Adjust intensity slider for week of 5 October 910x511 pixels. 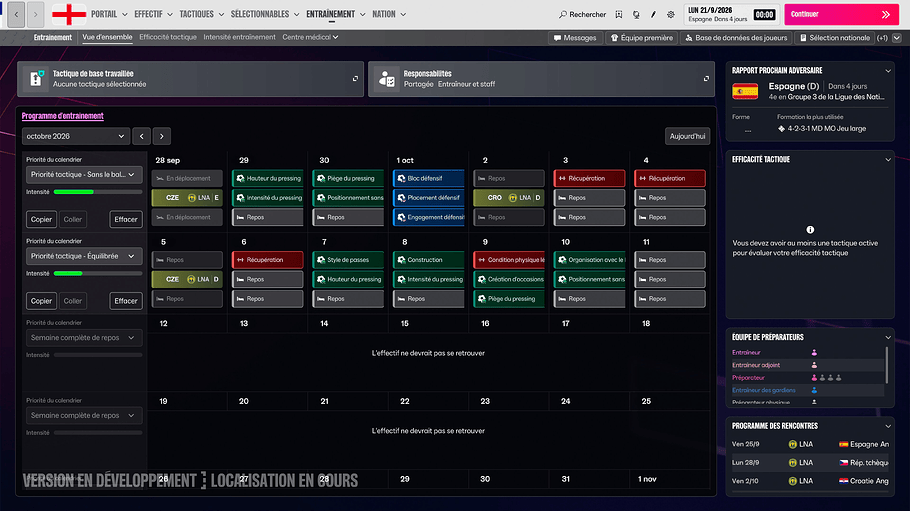click(x=98, y=274)
